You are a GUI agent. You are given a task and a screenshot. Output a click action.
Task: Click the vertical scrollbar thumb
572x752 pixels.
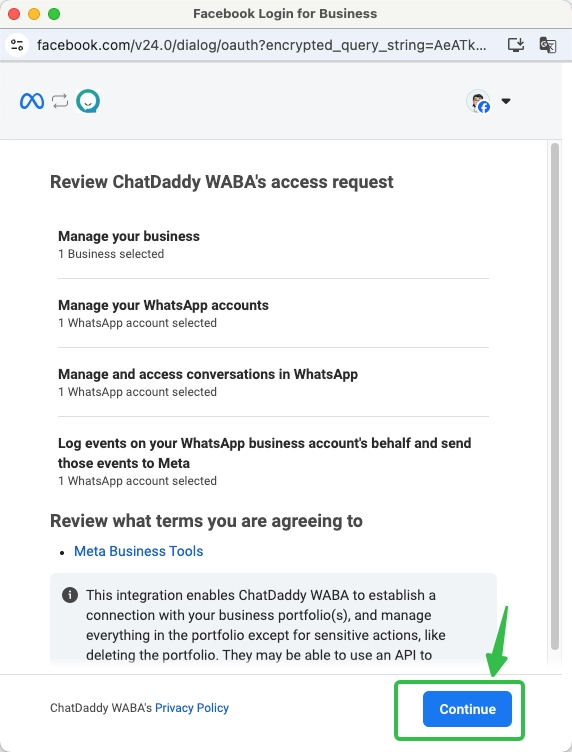point(555,396)
